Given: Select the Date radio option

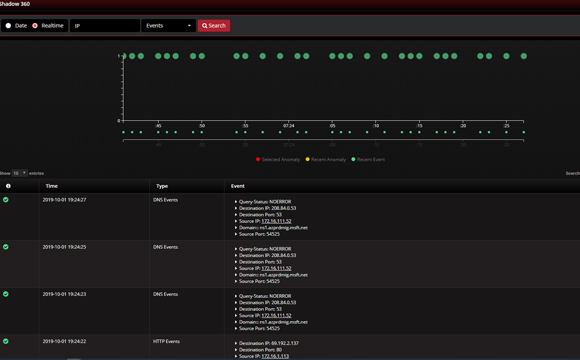Looking at the screenshot, I should [x=8, y=26].
